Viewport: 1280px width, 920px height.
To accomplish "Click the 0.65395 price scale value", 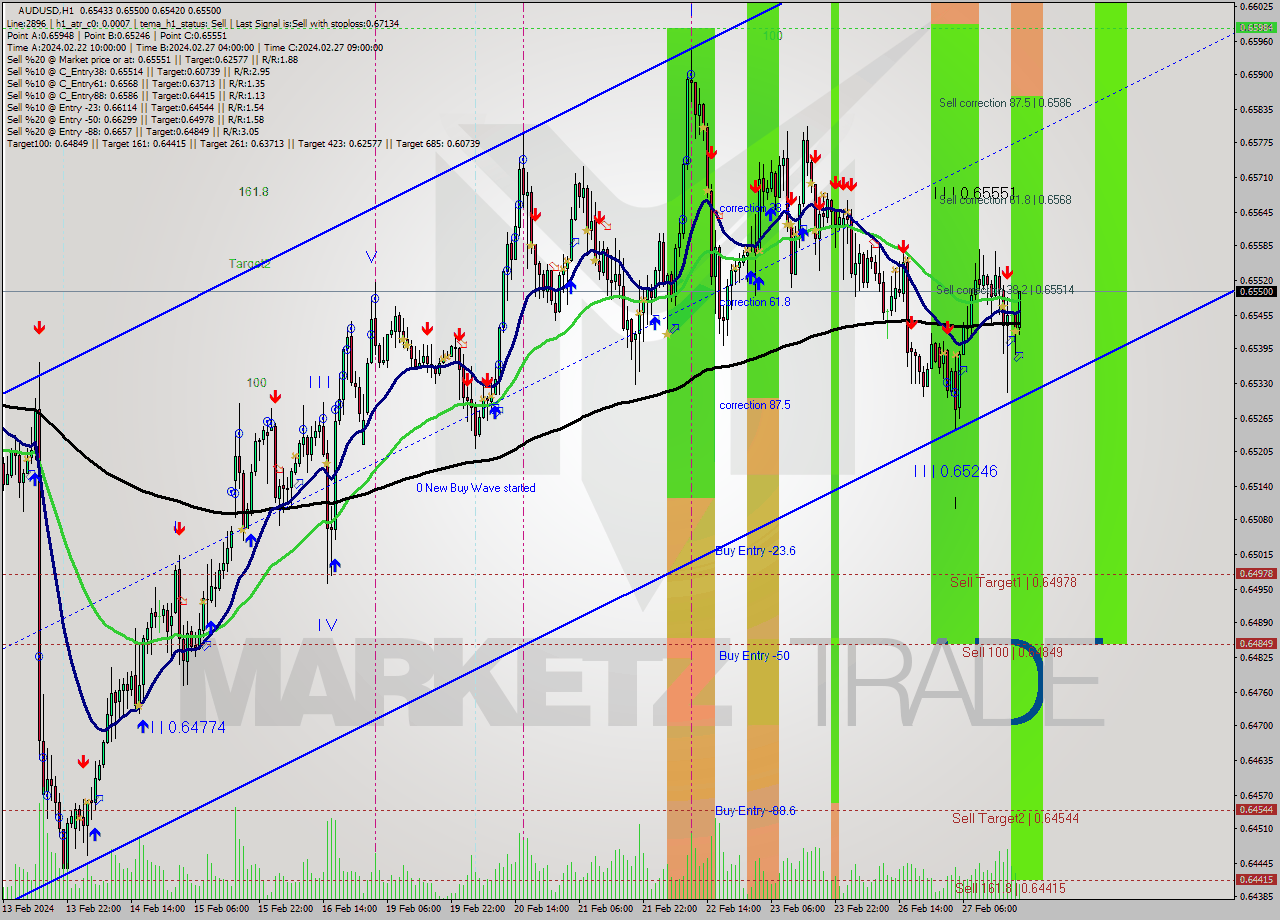I will 1256,349.
